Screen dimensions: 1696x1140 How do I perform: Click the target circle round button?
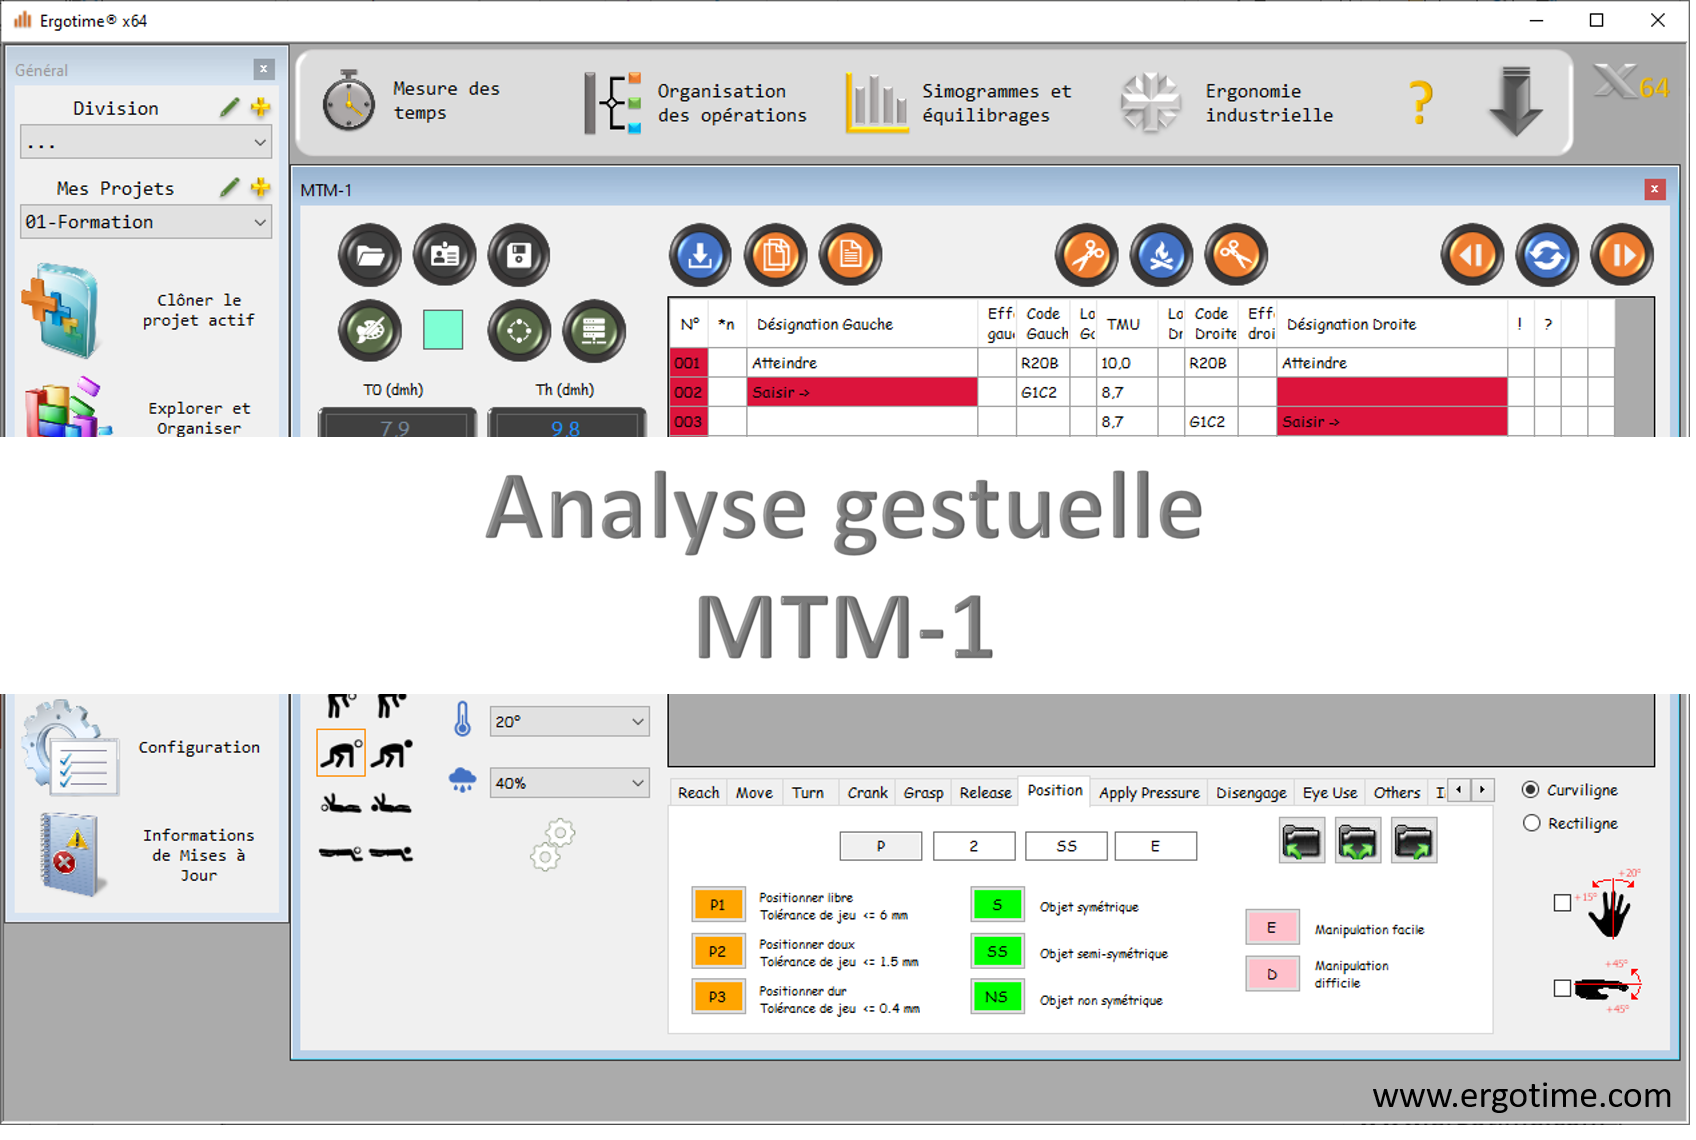point(519,331)
